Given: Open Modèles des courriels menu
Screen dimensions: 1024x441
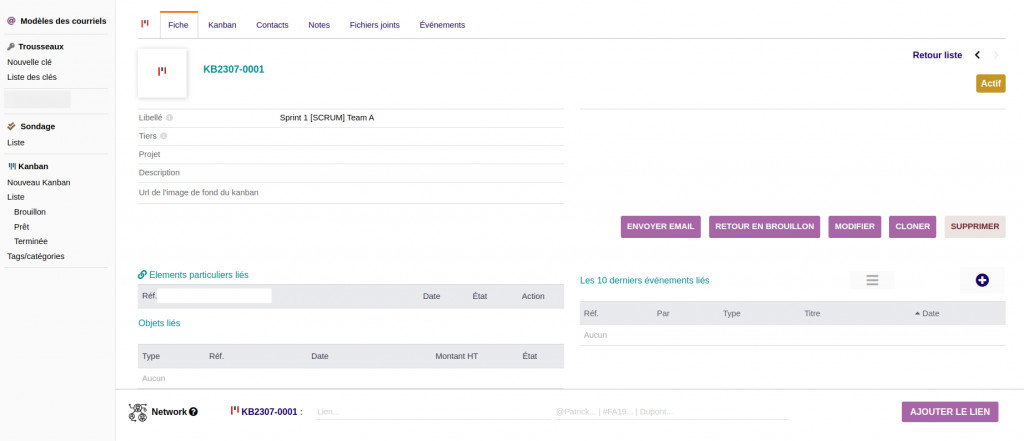Looking at the screenshot, I should click(x=63, y=21).
